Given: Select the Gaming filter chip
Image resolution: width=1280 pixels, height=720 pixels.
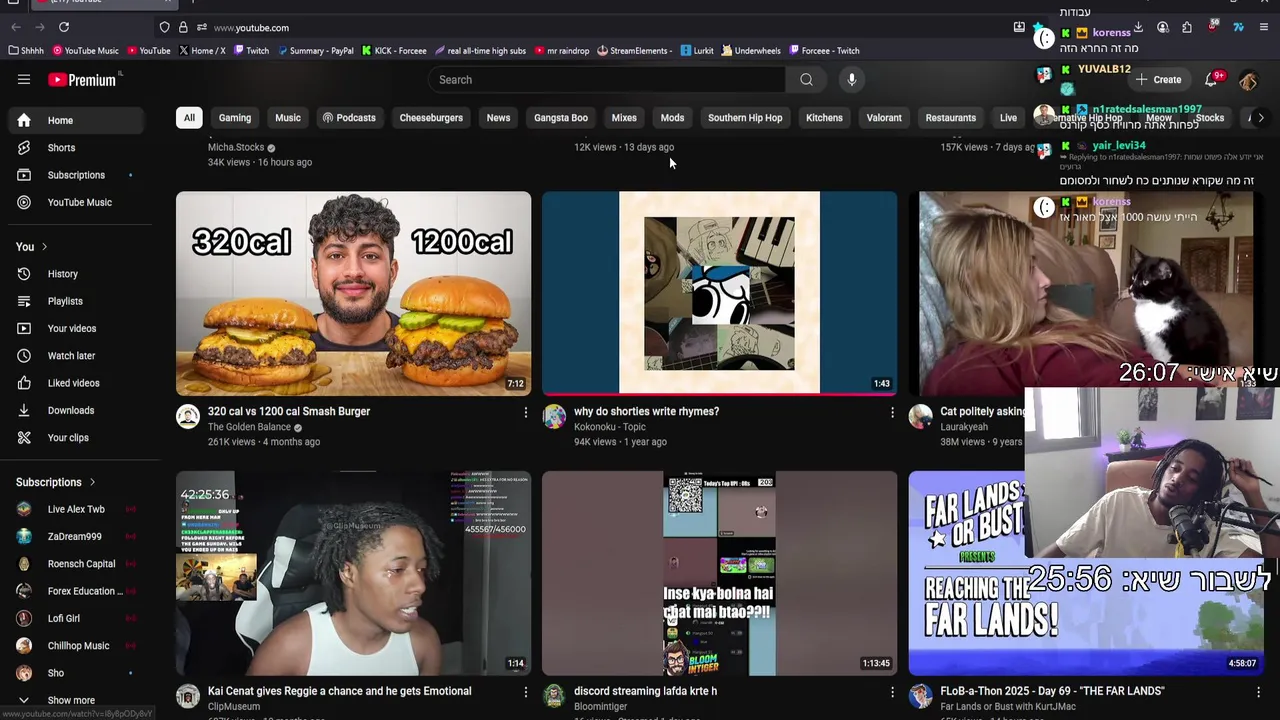Looking at the screenshot, I should tap(235, 118).
